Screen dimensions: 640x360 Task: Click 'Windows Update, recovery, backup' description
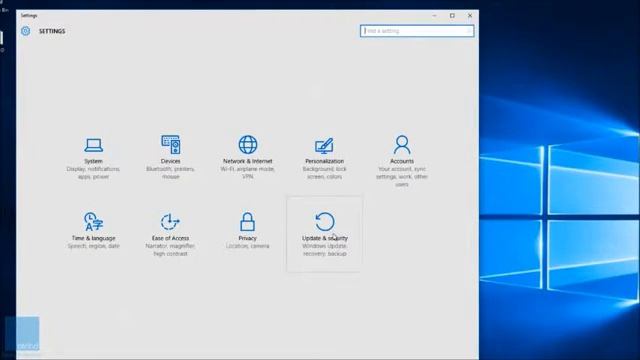click(324, 250)
